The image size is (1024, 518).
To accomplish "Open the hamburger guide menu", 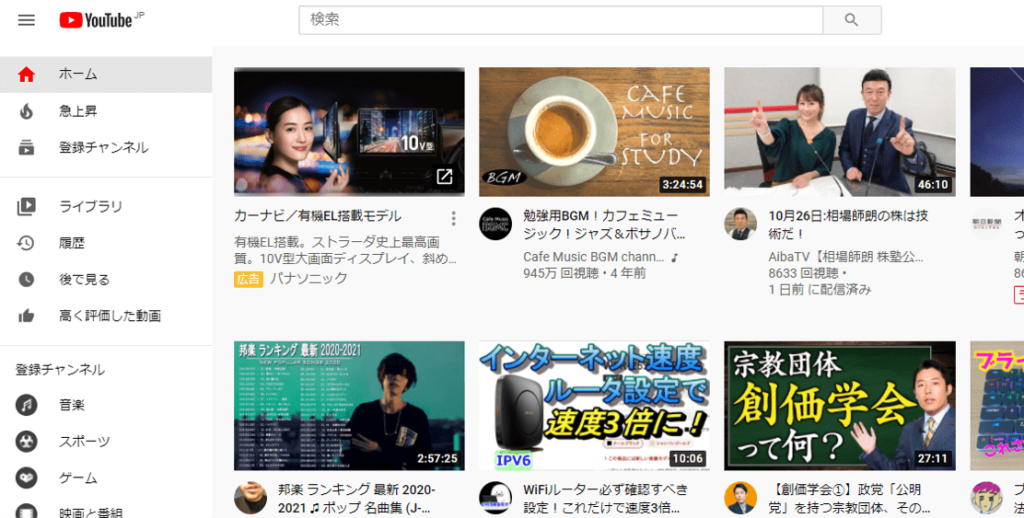I will coord(26,20).
